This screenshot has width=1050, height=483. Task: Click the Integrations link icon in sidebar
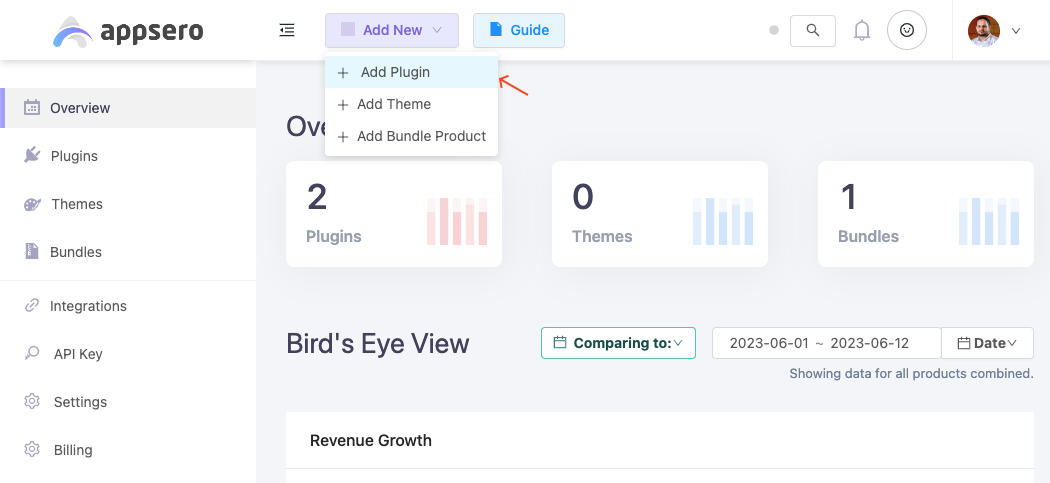(x=31, y=305)
